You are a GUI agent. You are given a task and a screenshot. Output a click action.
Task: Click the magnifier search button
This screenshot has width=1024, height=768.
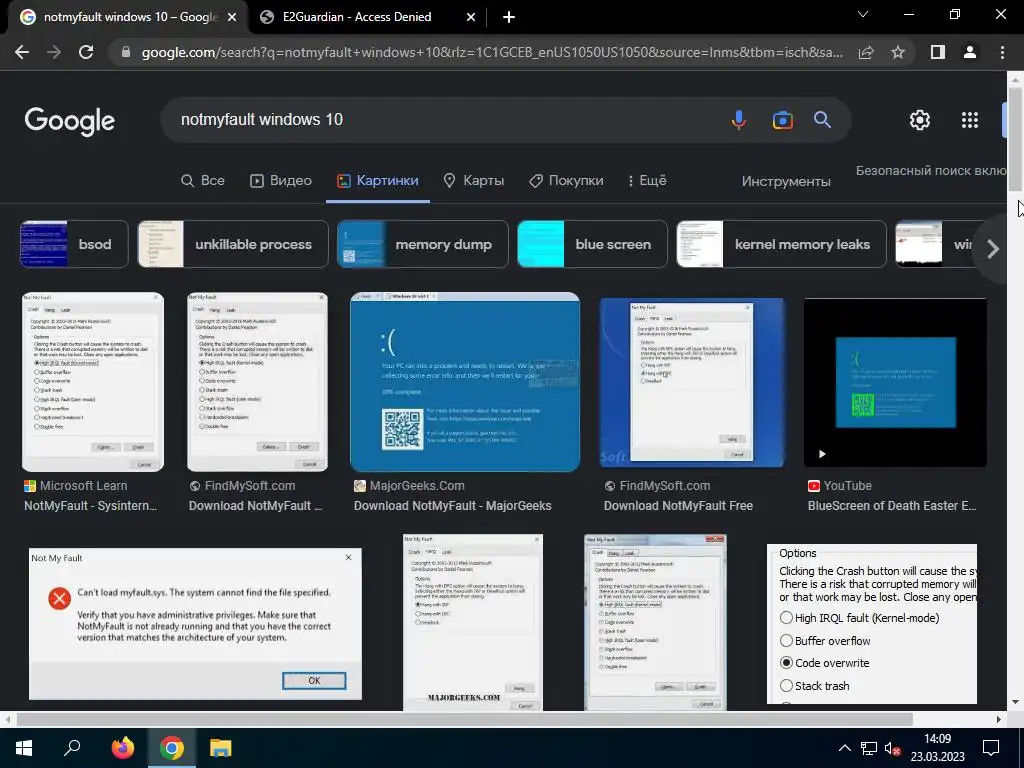pos(822,120)
